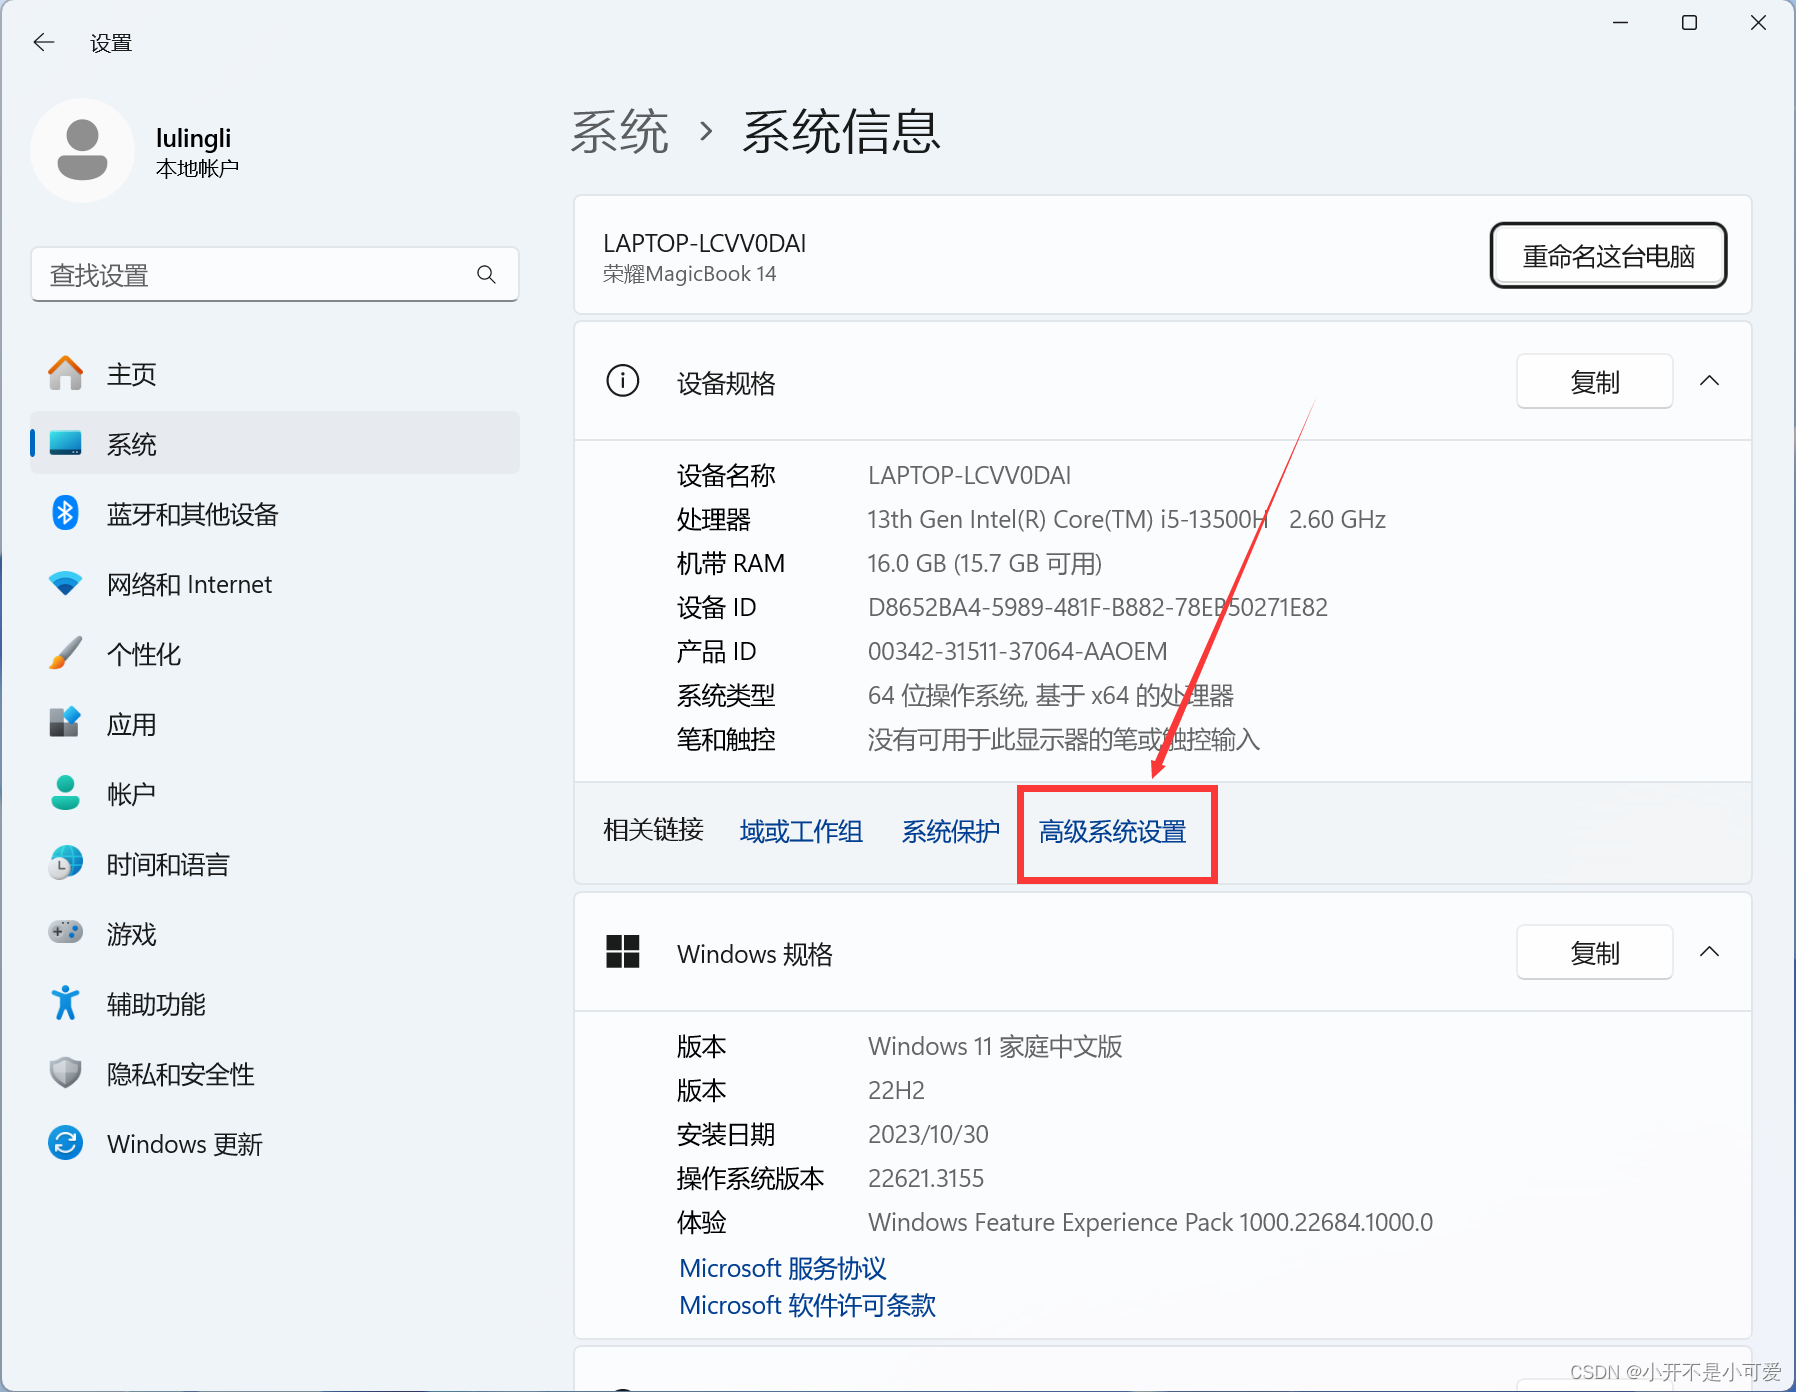This screenshot has width=1796, height=1392.
Task: Minimize the Settings window
Action: pos(1621,22)
